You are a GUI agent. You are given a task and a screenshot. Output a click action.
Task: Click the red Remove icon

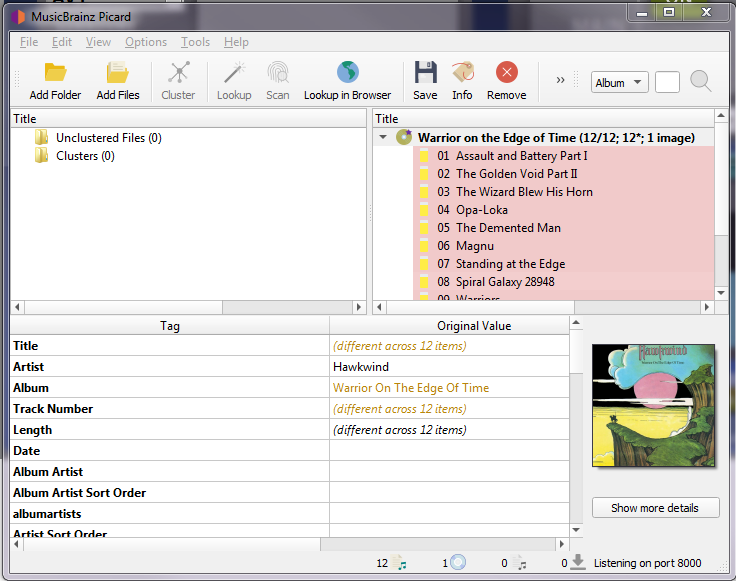click(x=507, y=72)
